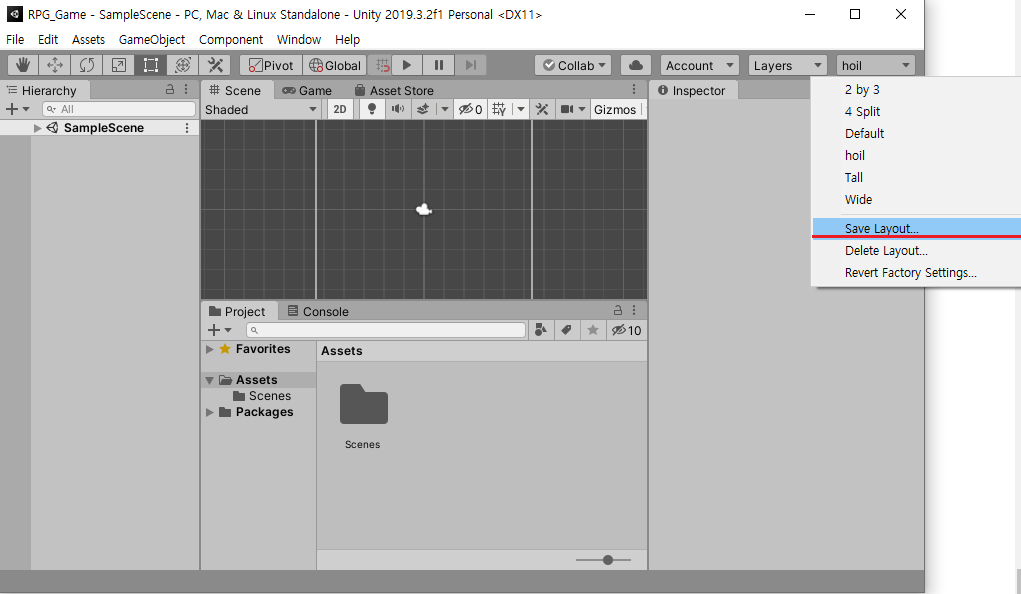The height and width of the screenshot is (594, 1021).
Task: Toggle scene audio speaker icon
Action: (397, 109)
